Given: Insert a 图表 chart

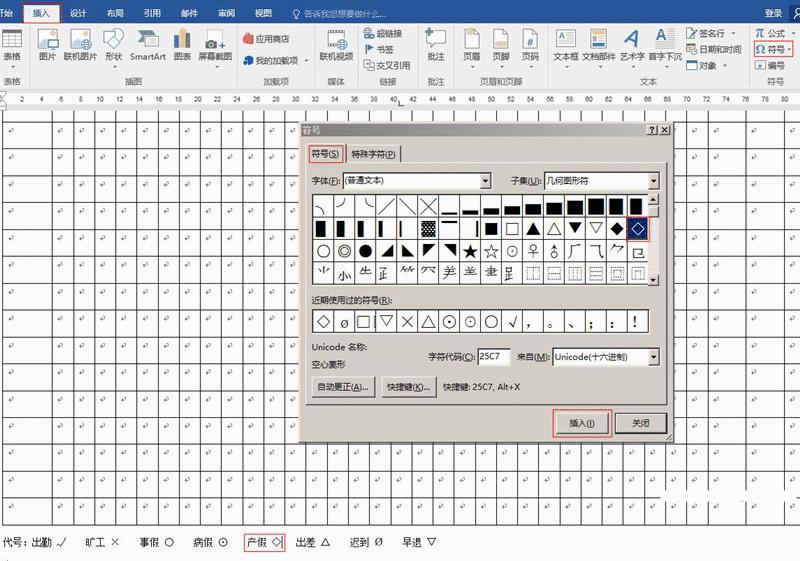Looking at the screenshot, I should pyautogui.click(x=182, y=45).
